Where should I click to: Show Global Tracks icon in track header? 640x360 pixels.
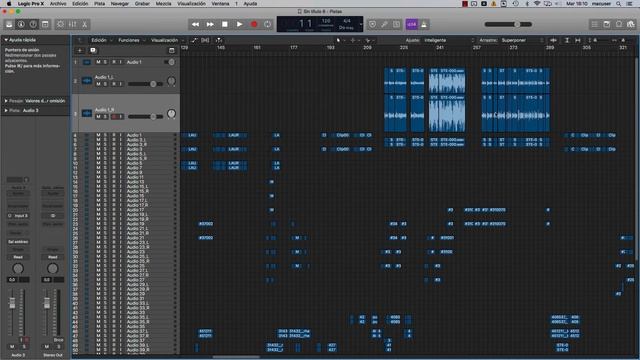[x=171, y=50]
